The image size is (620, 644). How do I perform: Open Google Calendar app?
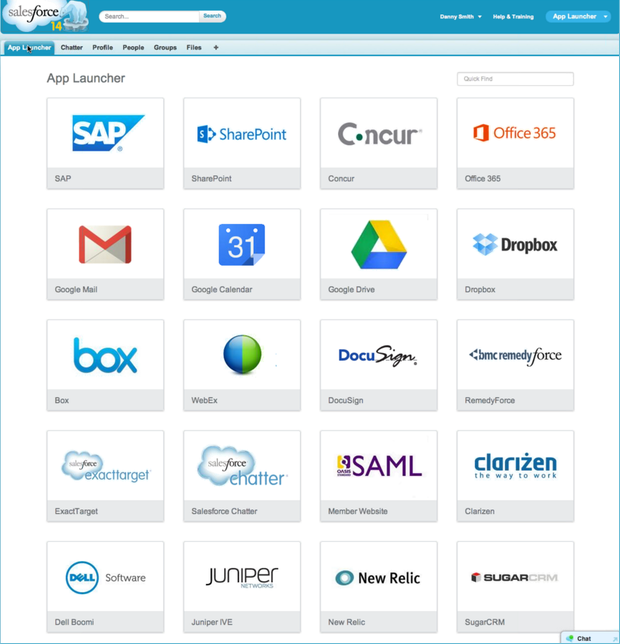242,254
